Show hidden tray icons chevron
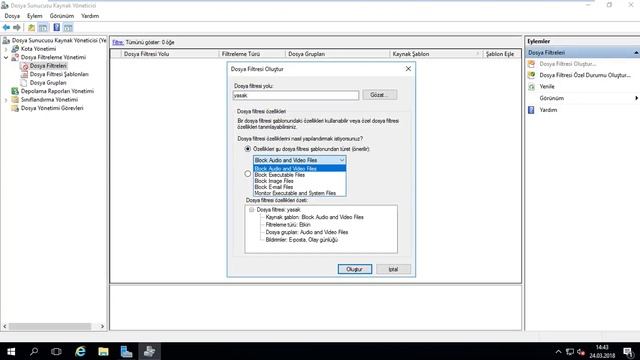The width and height of the screenshot is (640, 360). pyautogui.click(x=558, y=352)
